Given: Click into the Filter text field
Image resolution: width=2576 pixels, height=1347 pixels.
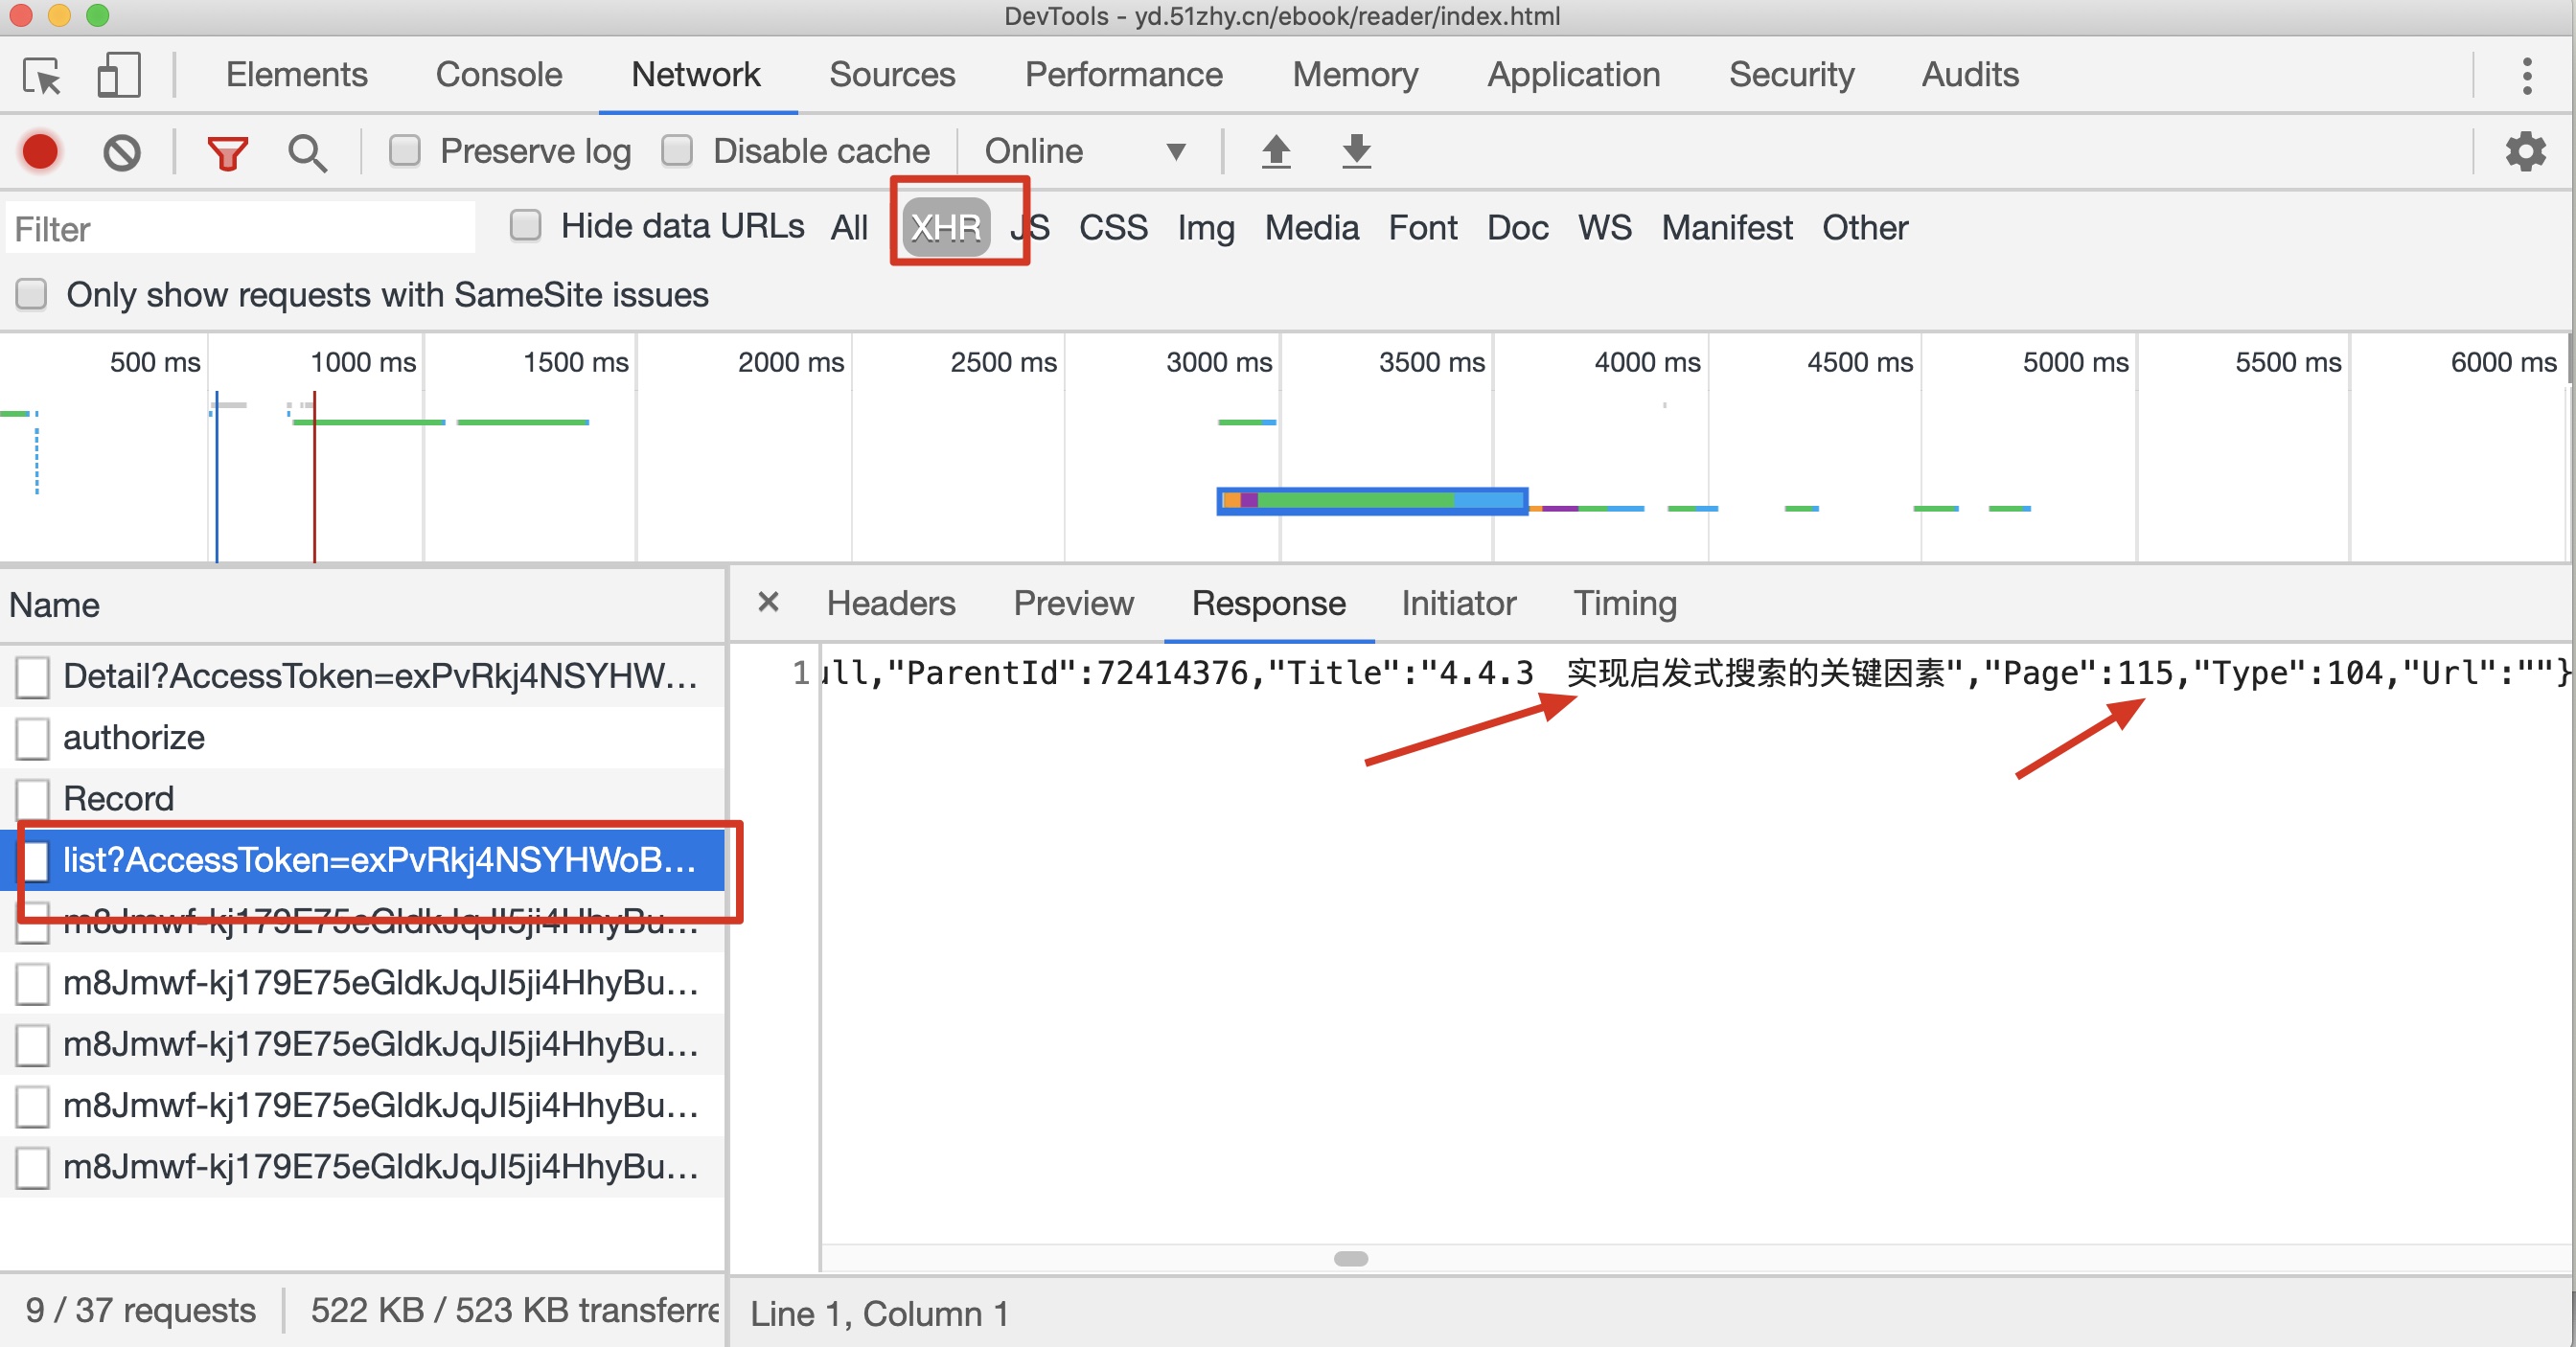Looking at the screenshot, I should pos(240,229).
